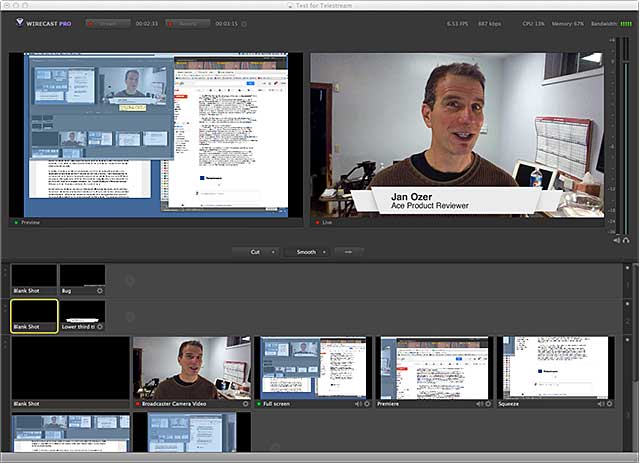
Task: Click the Record button in top toolbar
Action: tap(187, 22)
